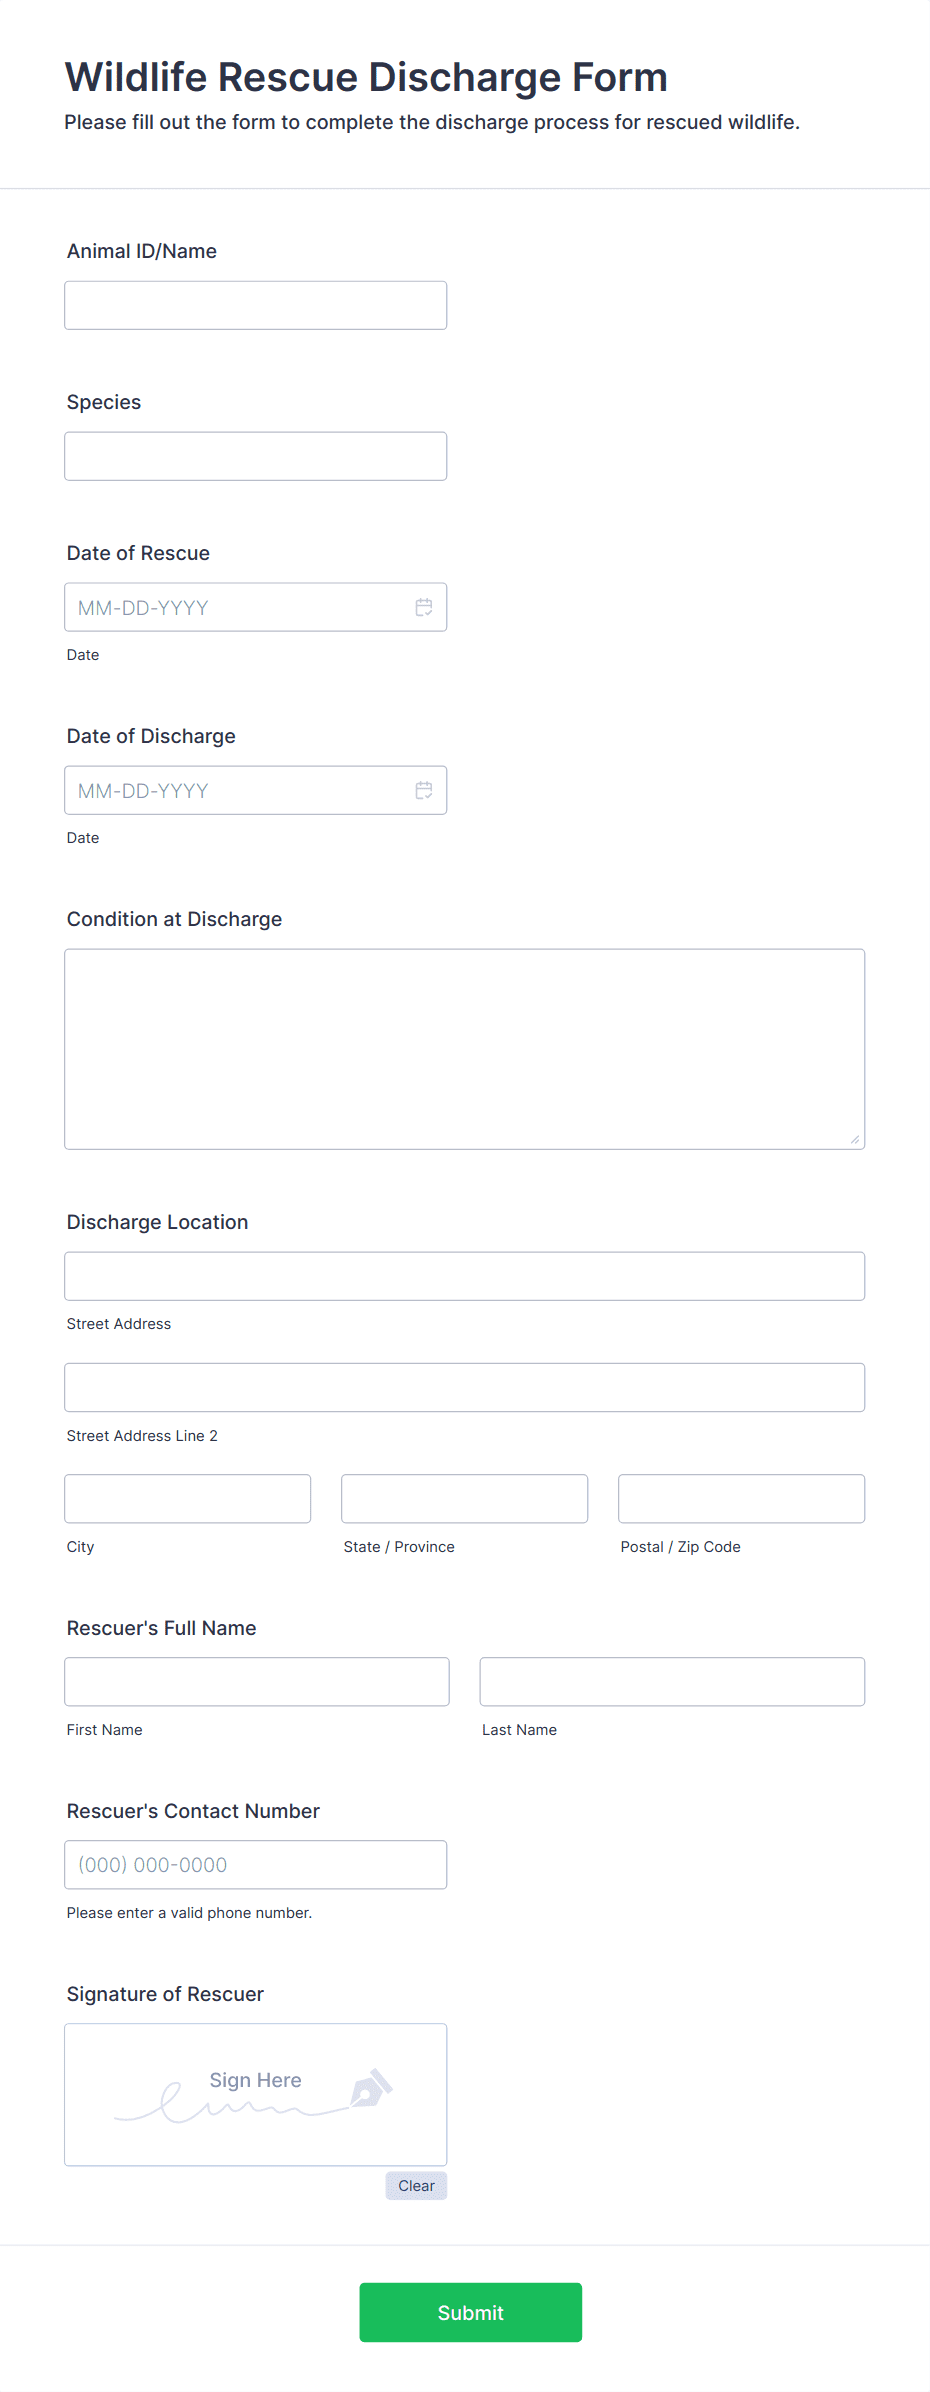Select the Species text field
The image size is (930, 2392).
(256, 456)
